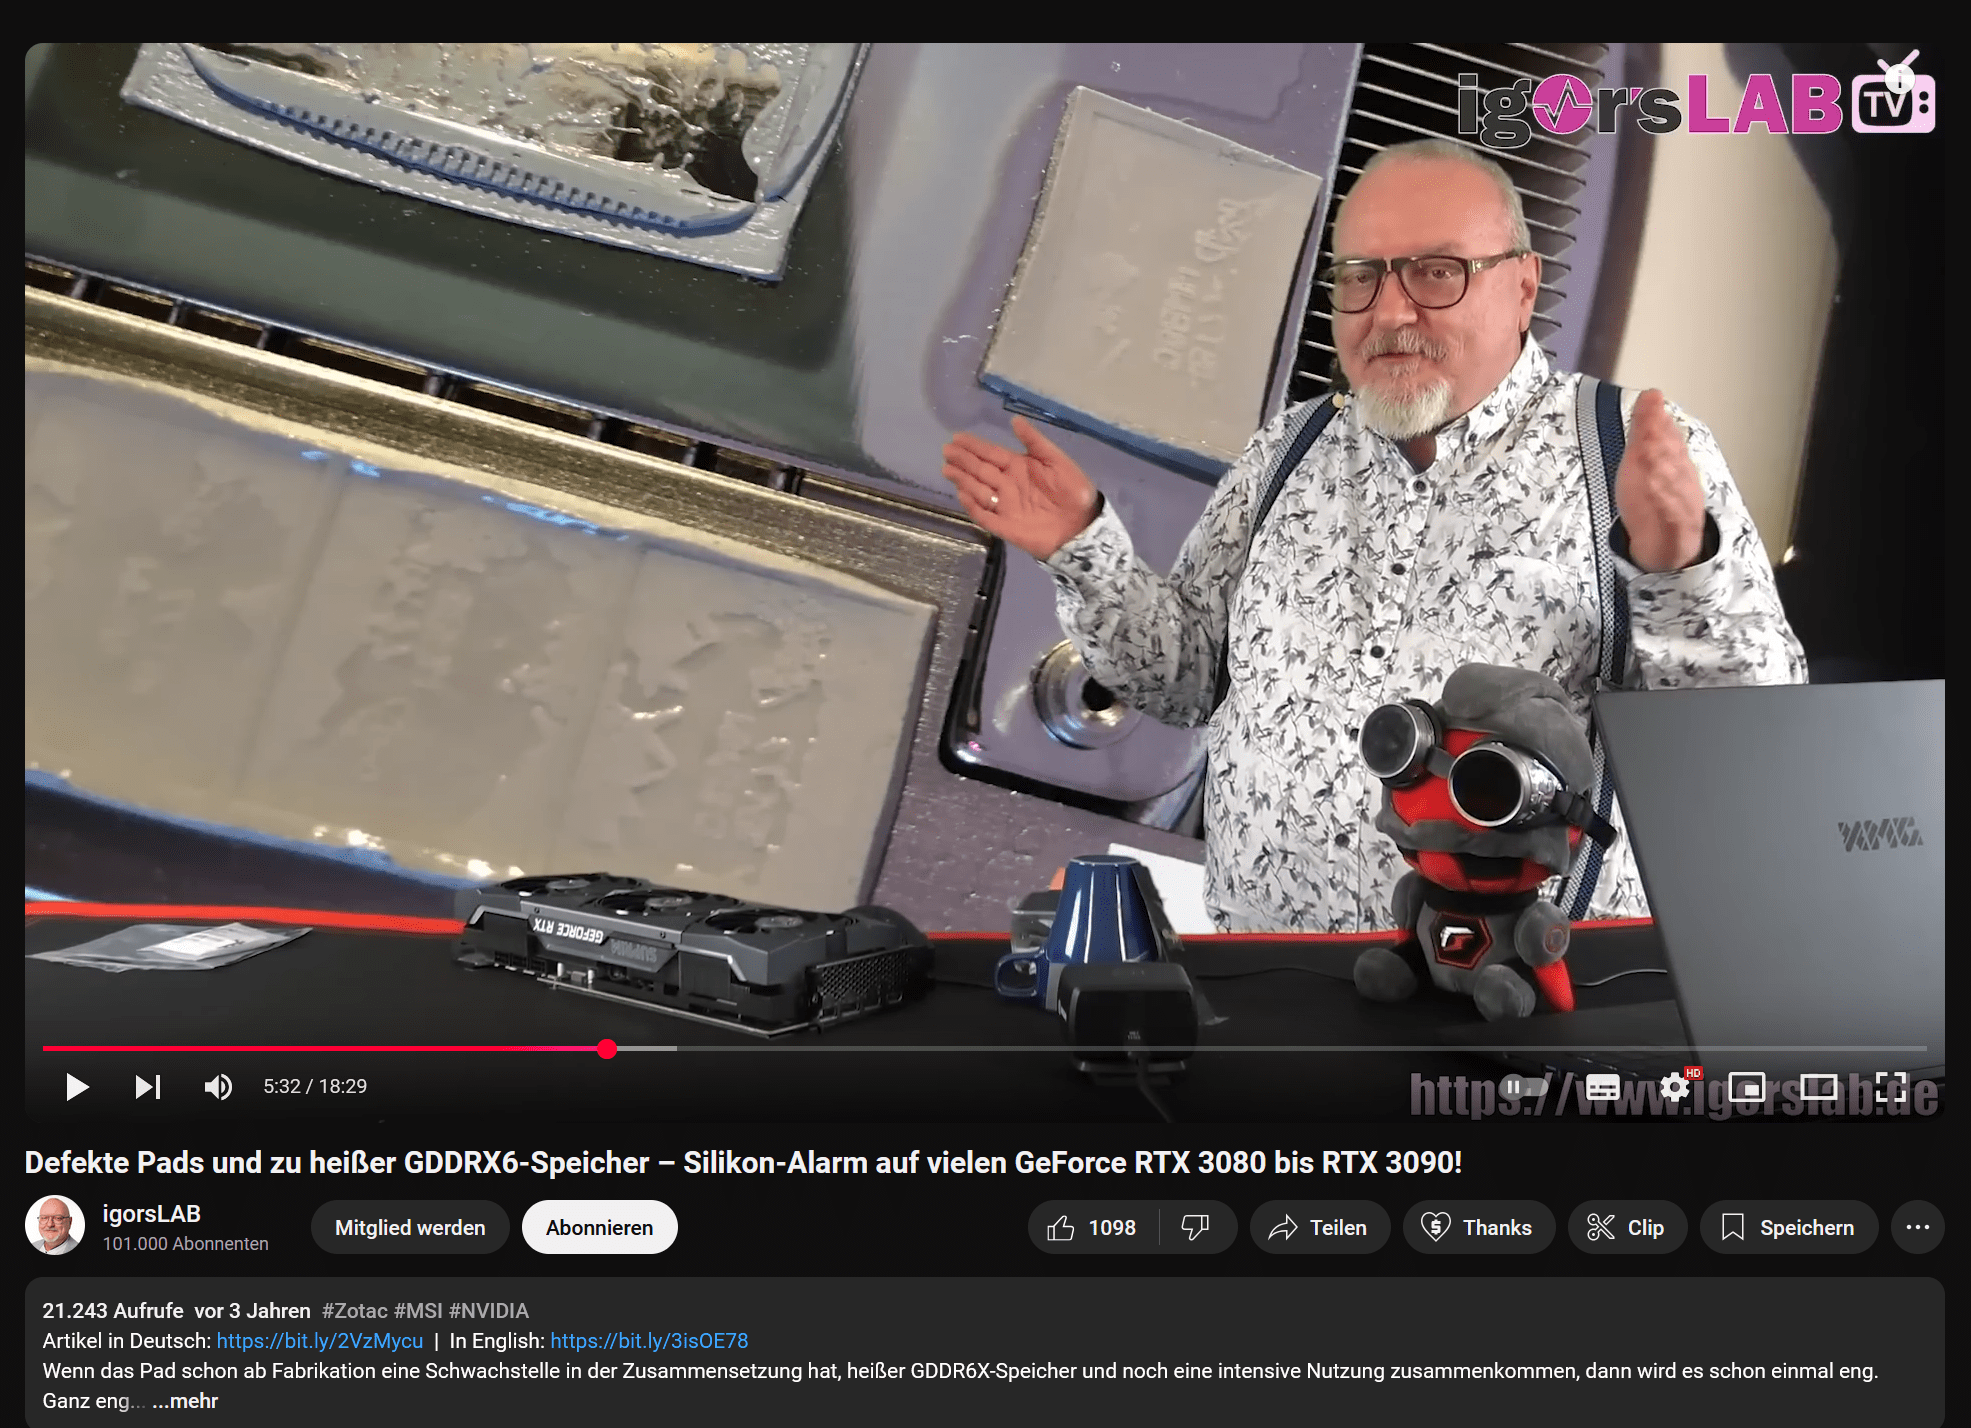Mute the video volume
The image size is (1971, 1428).
(x=218, y=1086)
